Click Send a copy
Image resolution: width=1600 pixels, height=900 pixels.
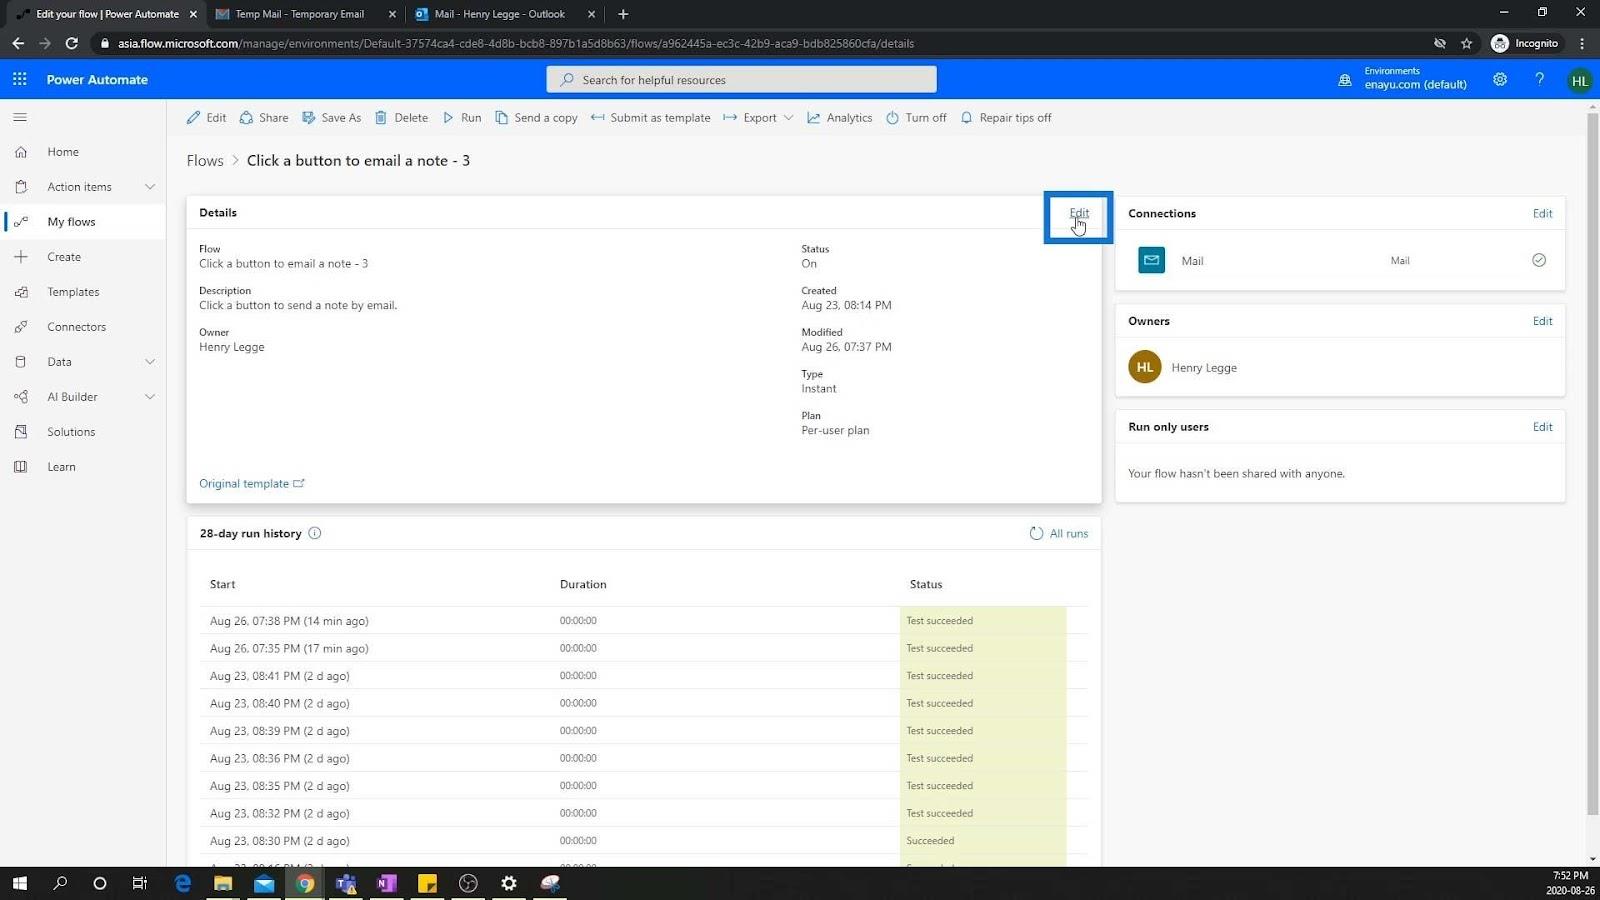click(536, 118)
